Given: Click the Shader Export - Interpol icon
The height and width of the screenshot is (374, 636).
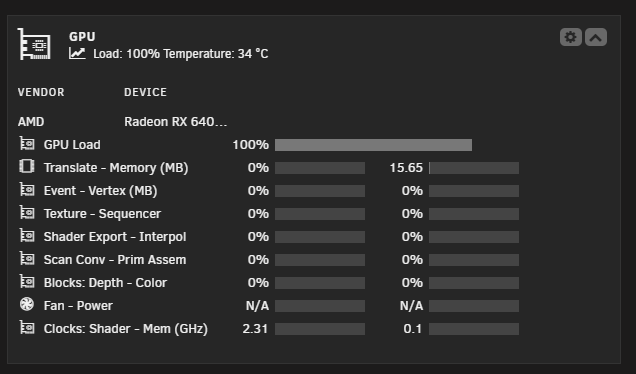Looking at the screenshot, I should (27, 236).
